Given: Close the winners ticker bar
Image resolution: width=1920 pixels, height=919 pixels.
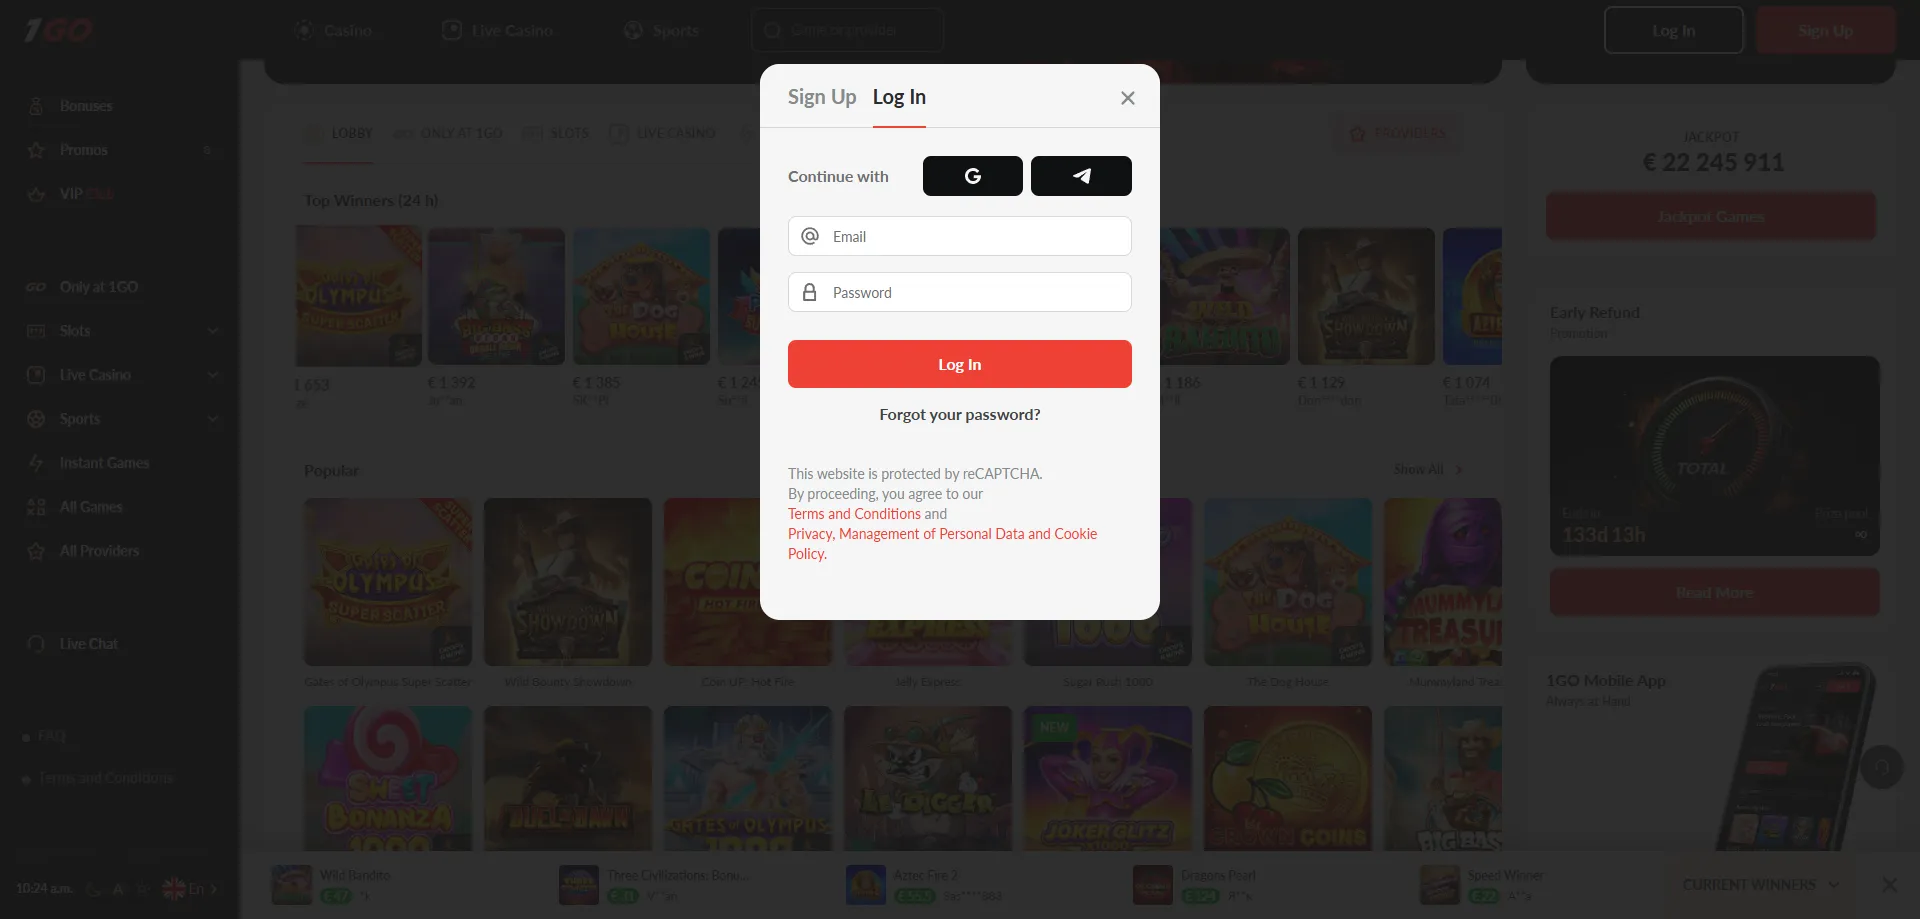Looking at the screenshot, I should [x=1889, y=885].
